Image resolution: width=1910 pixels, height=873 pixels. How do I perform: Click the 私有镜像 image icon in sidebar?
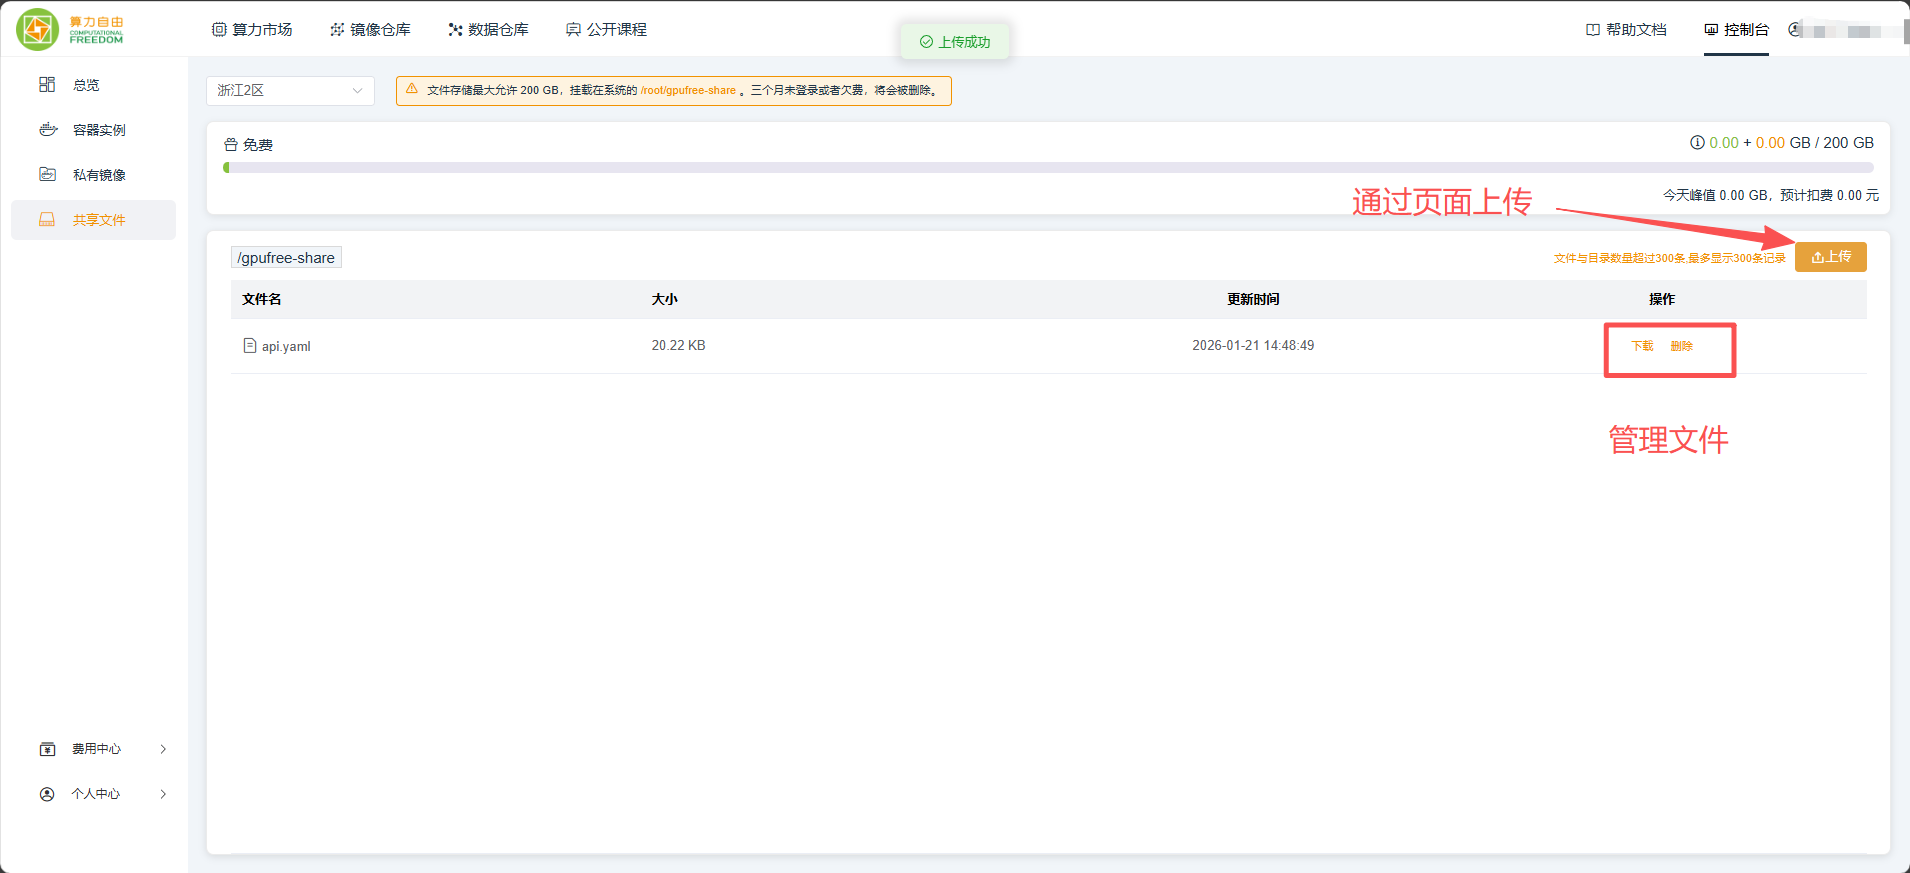(x=48, y=175)
